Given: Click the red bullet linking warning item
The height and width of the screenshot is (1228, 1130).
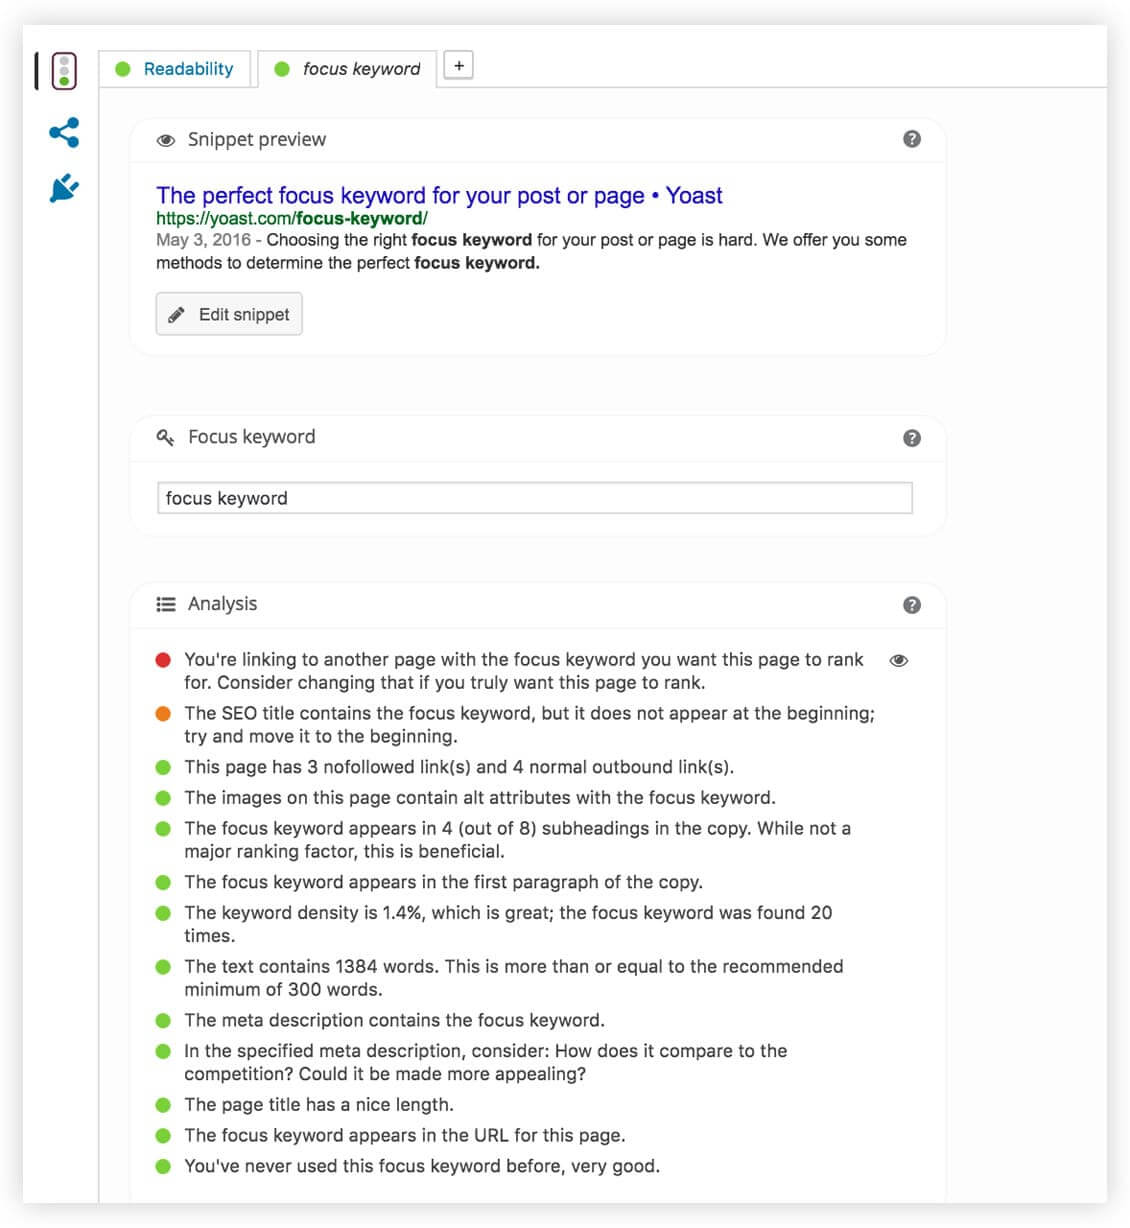Looking at the screenshot, I should (x=523, y=671).
